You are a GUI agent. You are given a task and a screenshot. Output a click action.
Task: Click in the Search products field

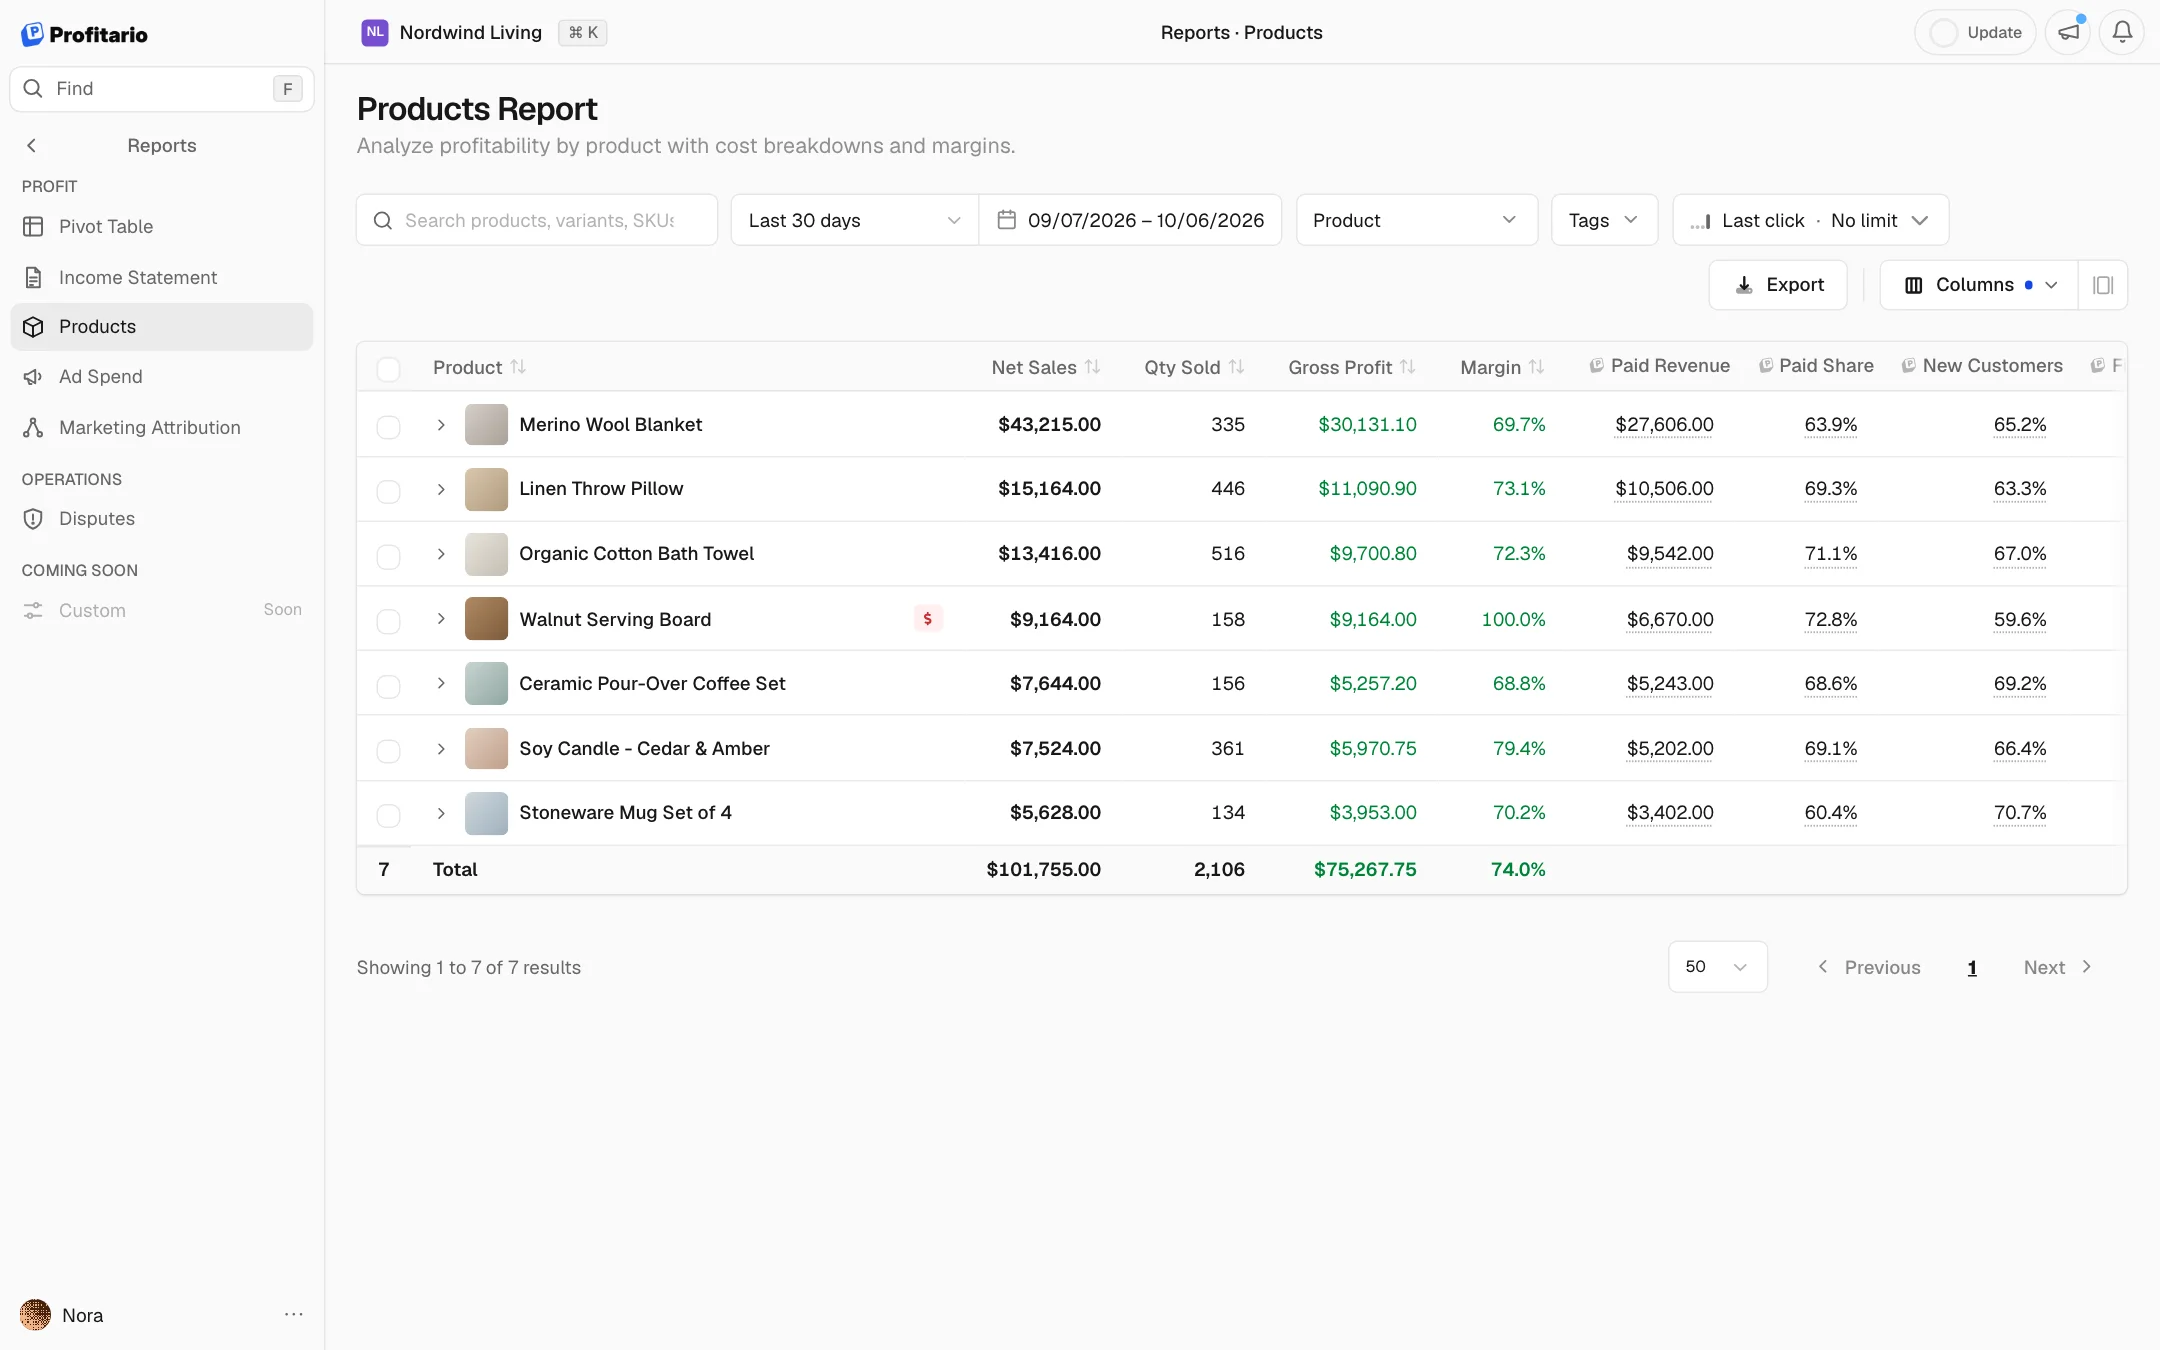point(537,220)
